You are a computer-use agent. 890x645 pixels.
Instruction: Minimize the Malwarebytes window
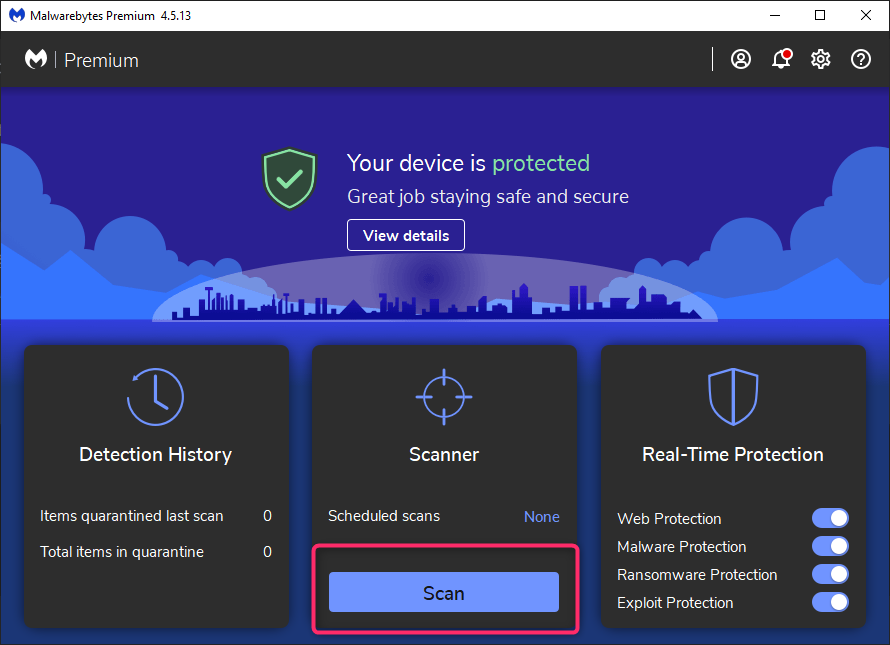pos(775,15)
